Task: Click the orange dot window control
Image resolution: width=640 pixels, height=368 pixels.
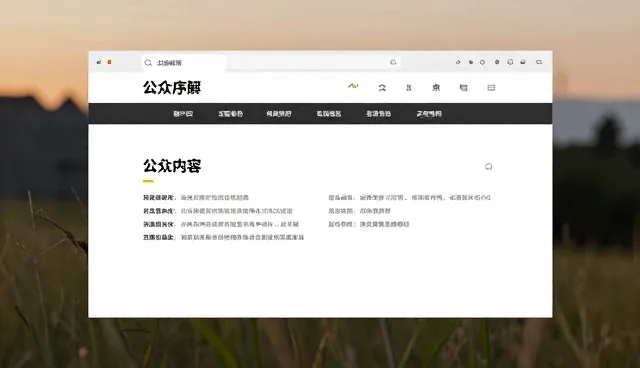Action: tap(109, 62)
